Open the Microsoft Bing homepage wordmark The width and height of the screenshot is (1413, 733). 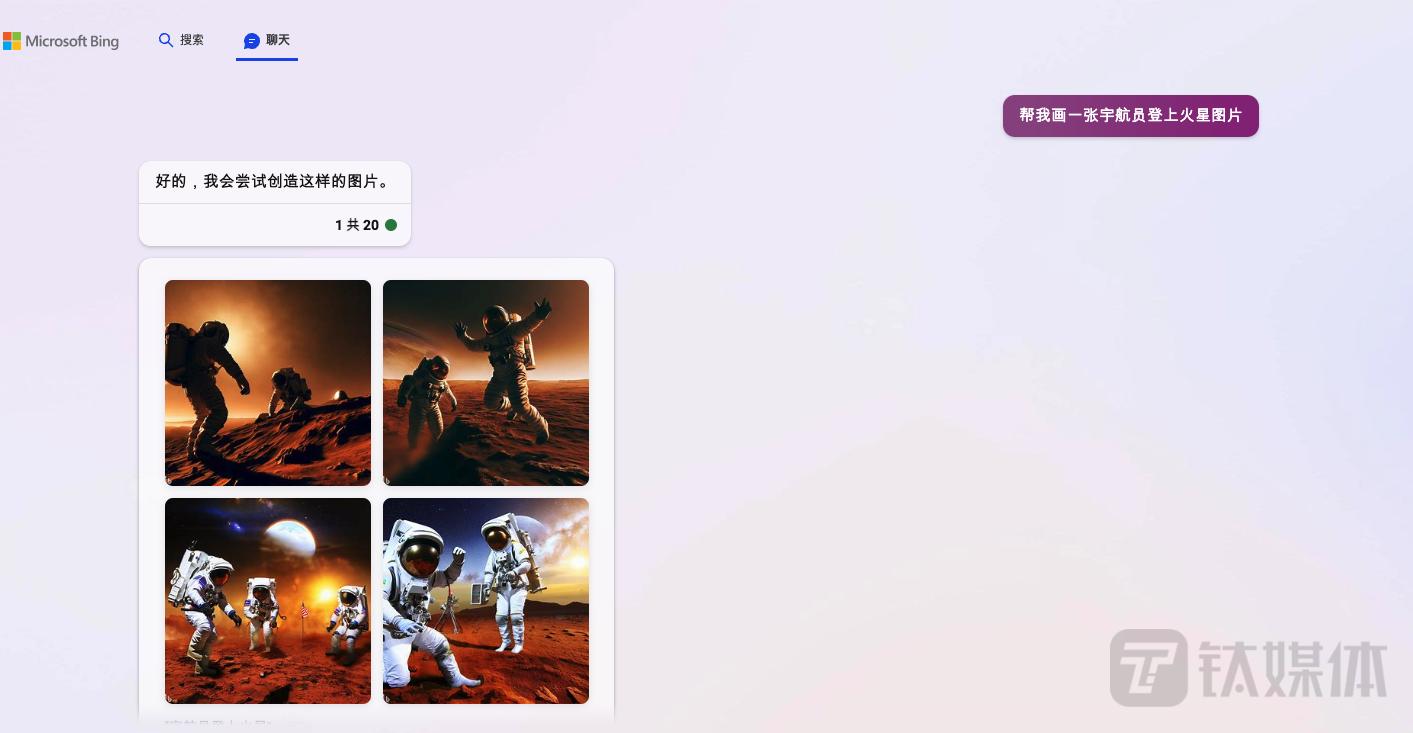[72, 41]
